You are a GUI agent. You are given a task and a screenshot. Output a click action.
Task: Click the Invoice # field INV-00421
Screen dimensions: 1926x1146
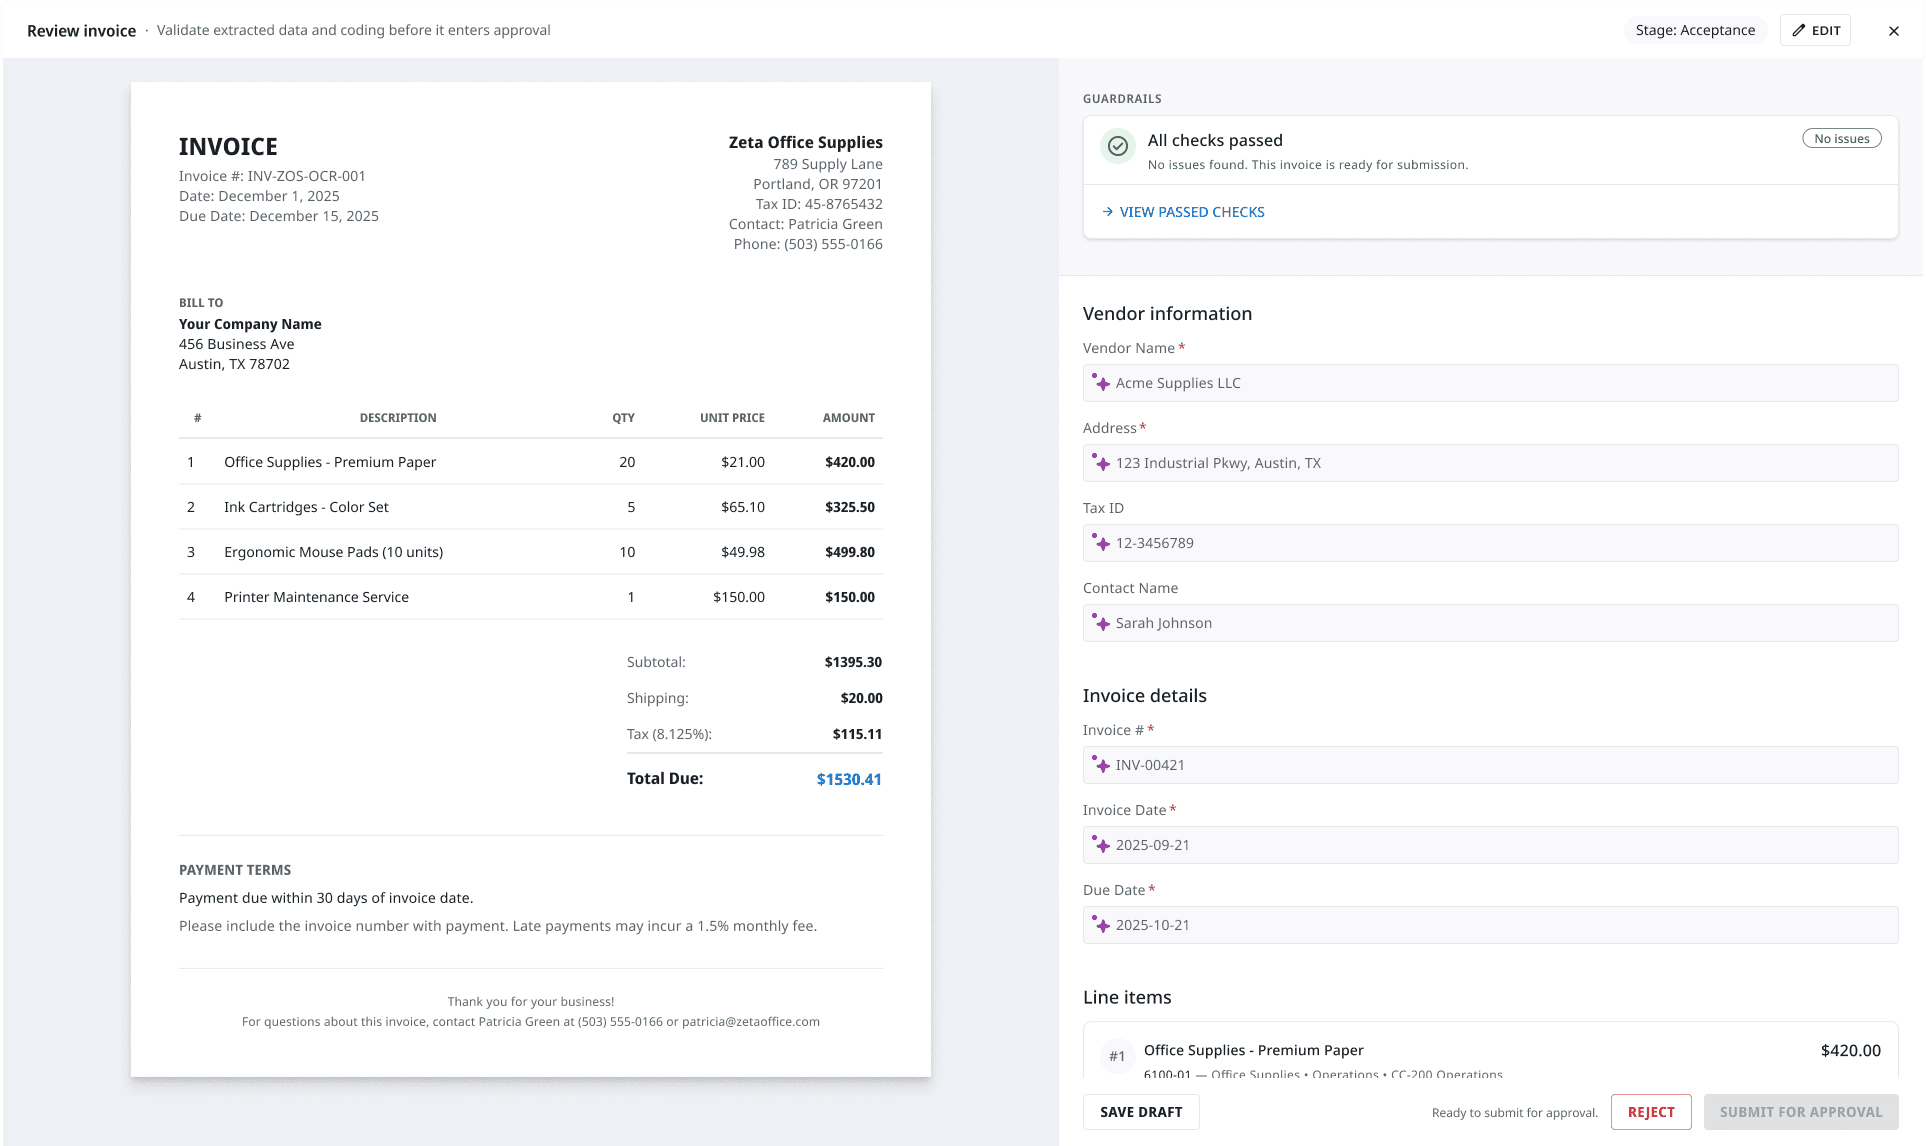click(1490, 765)
